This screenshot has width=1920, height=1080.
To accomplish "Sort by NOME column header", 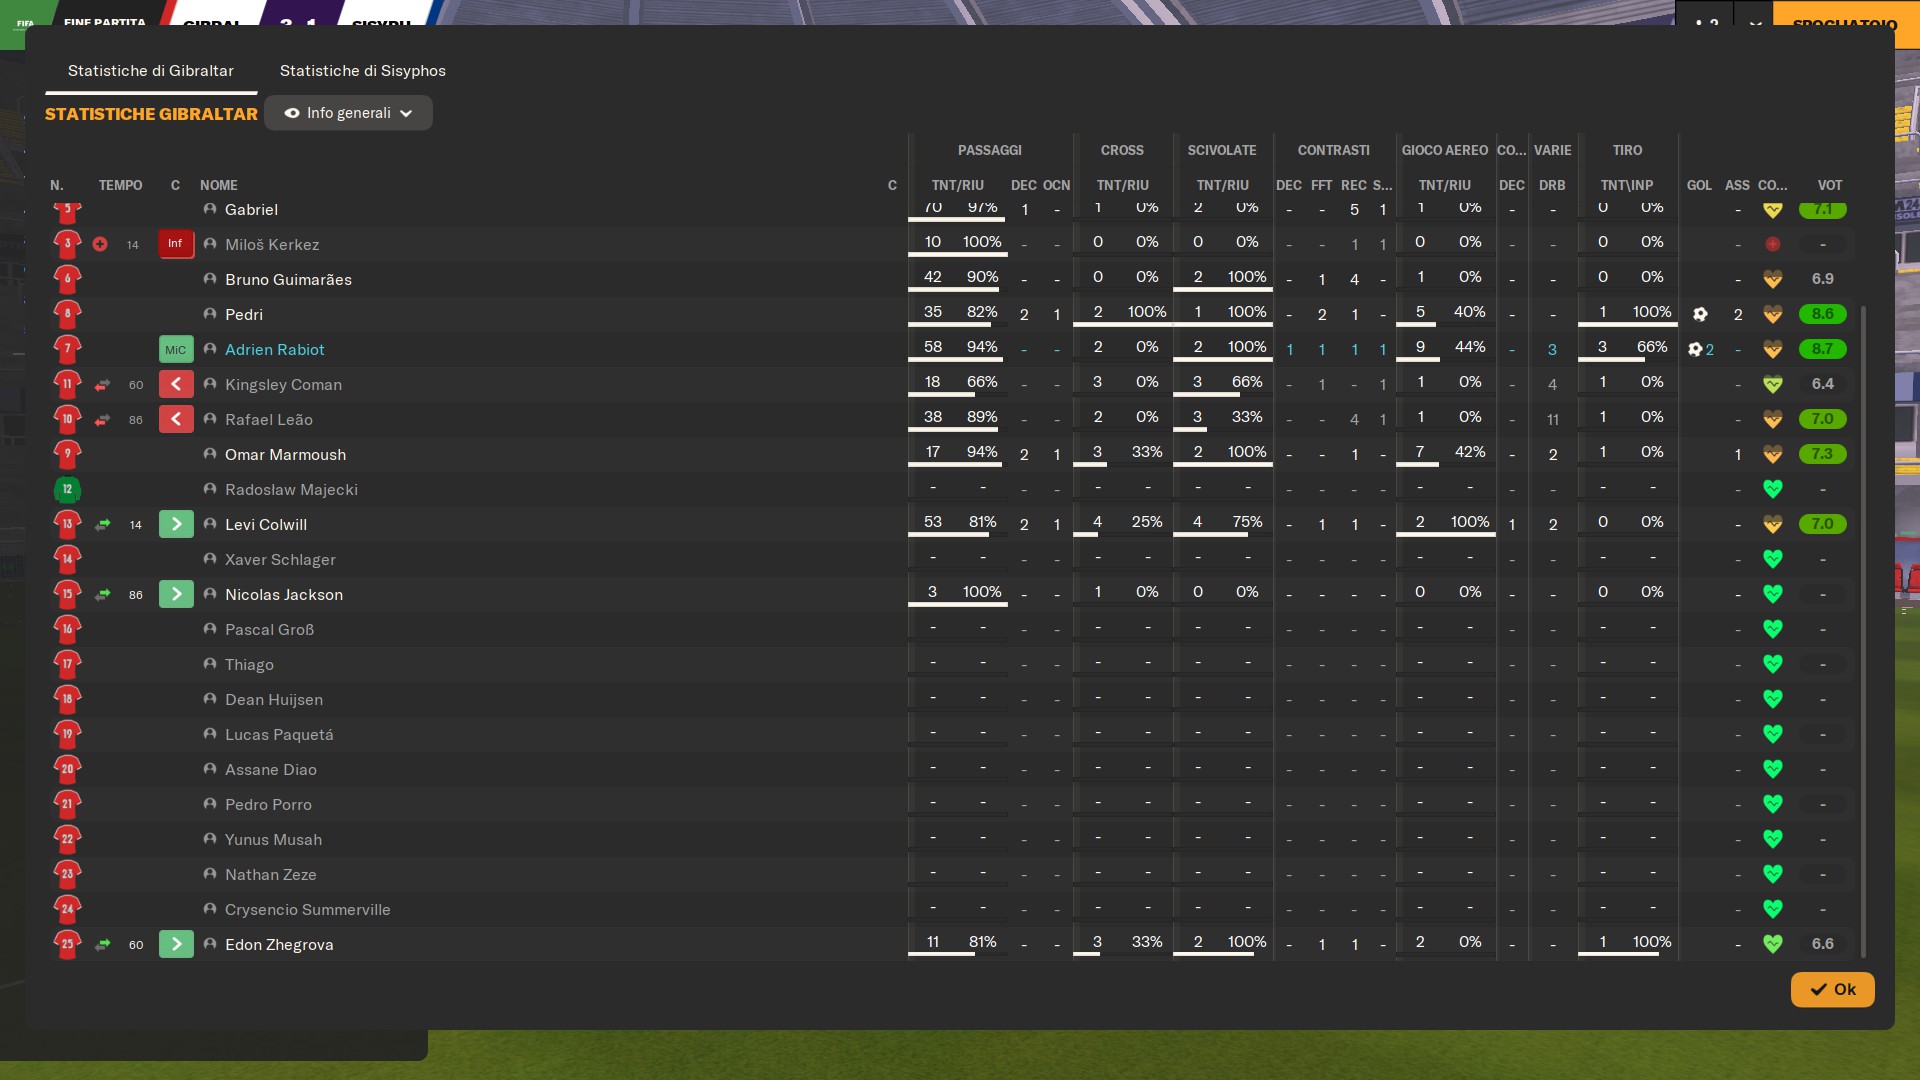I will click(219, 185).
